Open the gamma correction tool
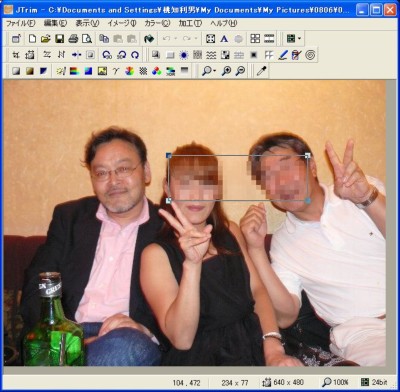This screenshot has width=400, height=392. 115,71
